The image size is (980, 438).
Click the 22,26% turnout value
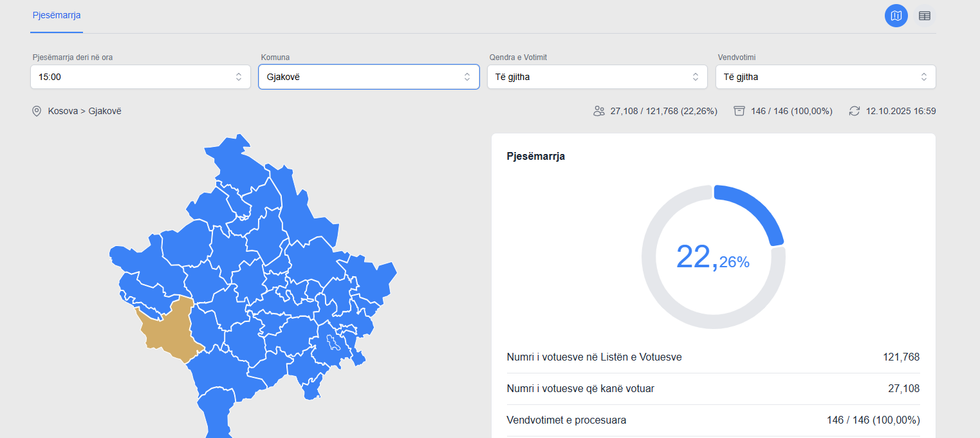pos(713,257)
